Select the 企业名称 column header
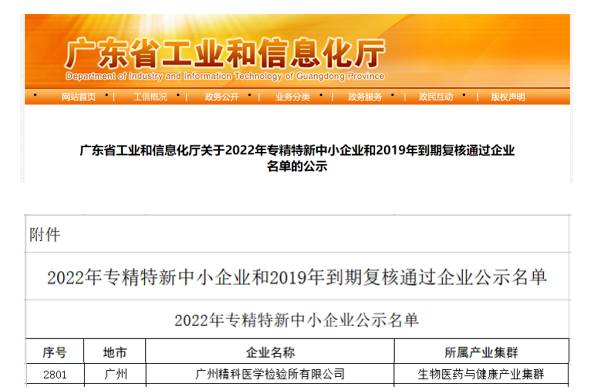 coord(270,352)
